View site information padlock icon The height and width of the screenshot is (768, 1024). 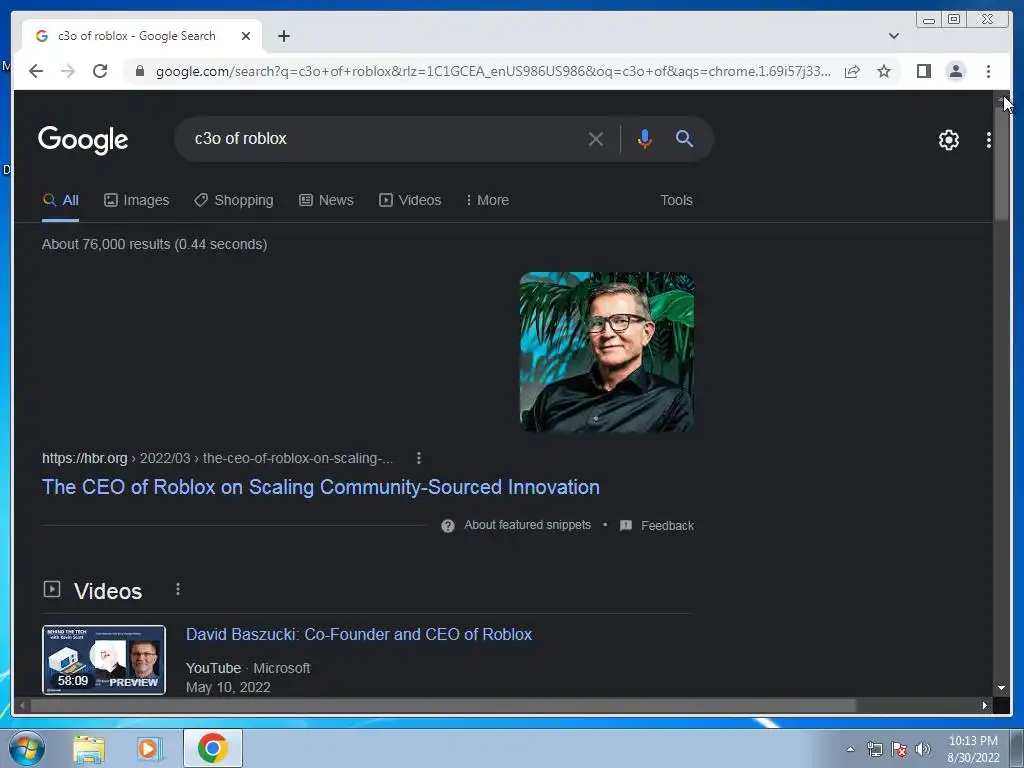point(140,71)
